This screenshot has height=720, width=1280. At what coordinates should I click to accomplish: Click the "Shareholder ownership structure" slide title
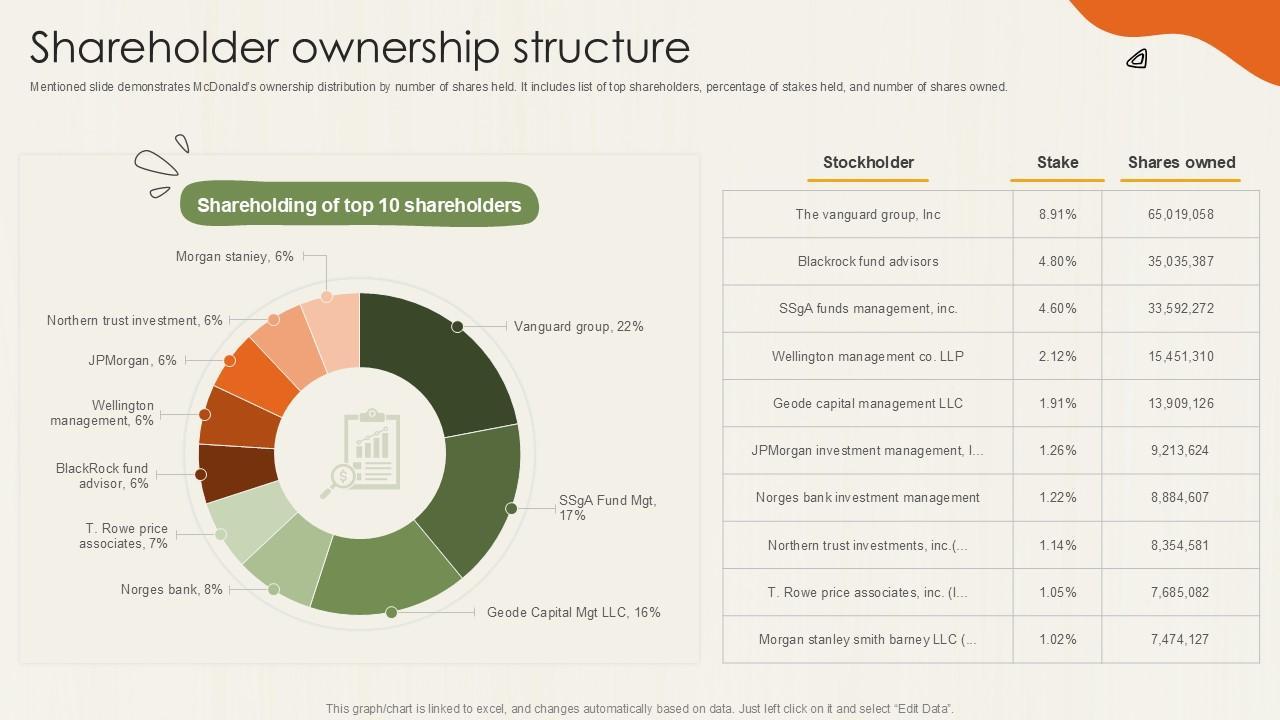[x=360, y=47]
